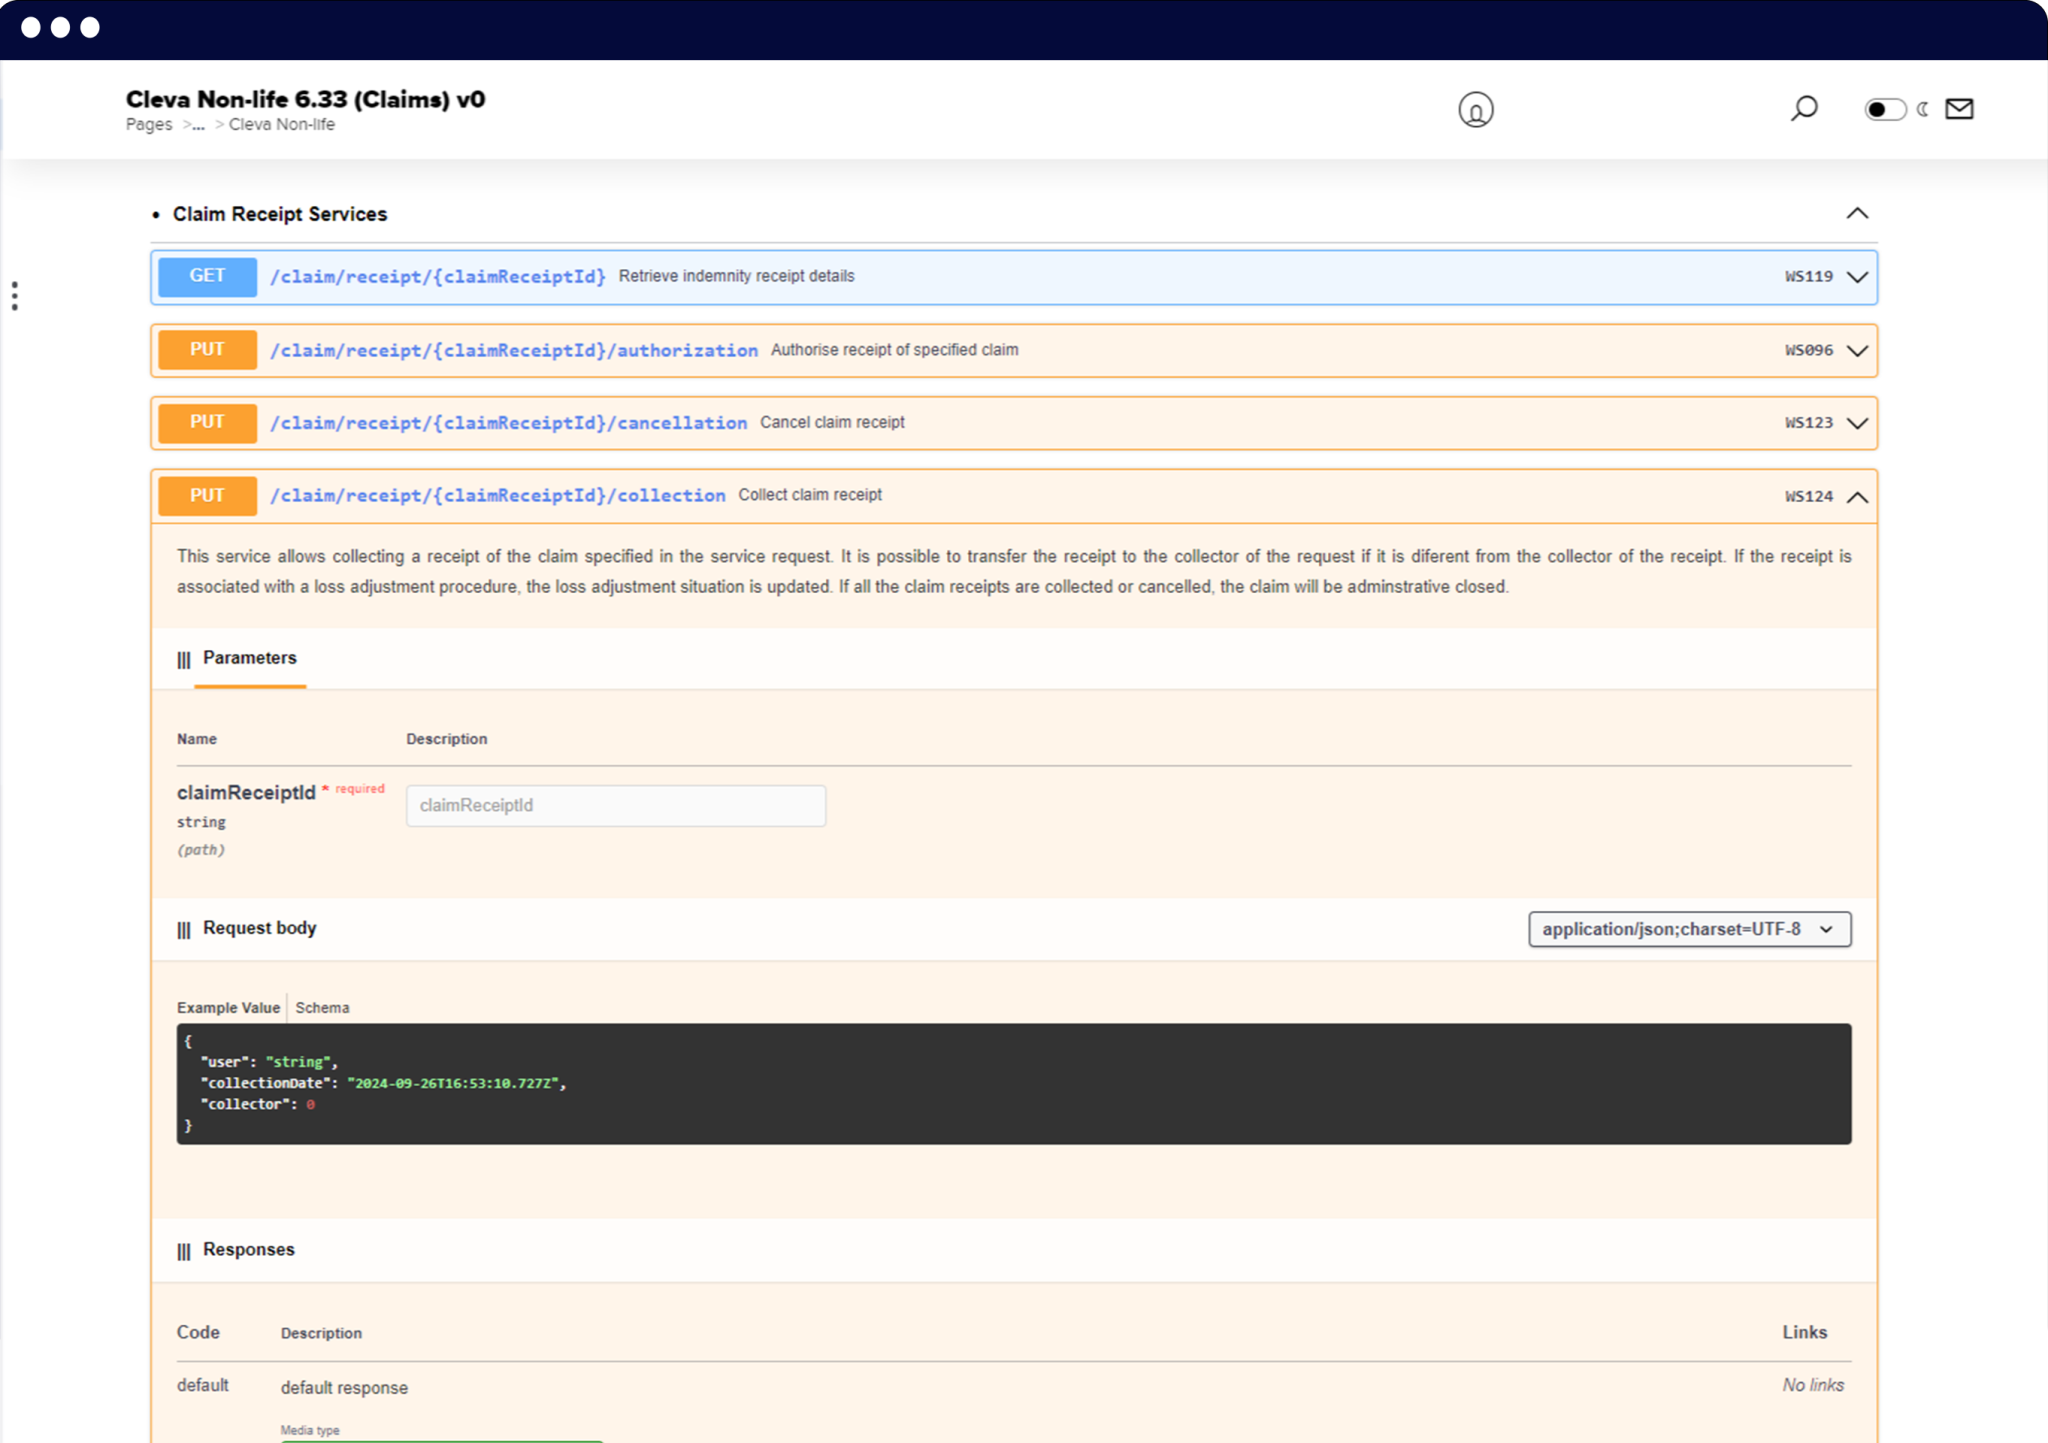Screen dimensions: 2048x1443
Task: Switch to the Schema tab
Action: (x=322, y=1007)
